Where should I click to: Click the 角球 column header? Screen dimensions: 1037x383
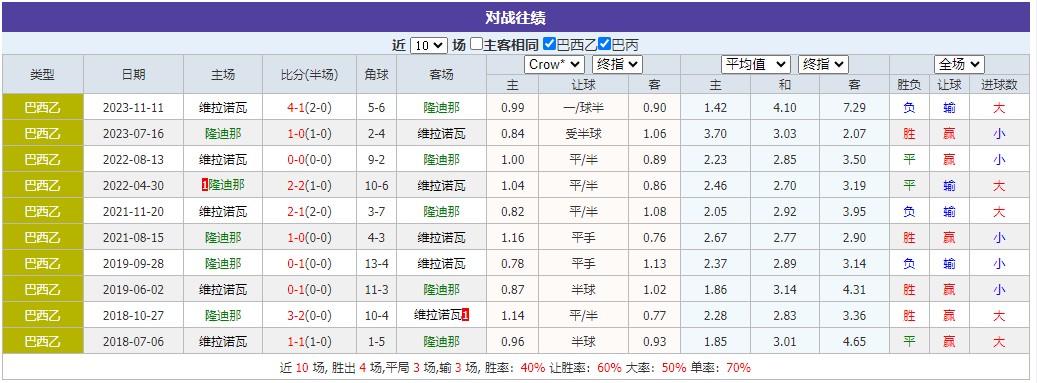pos(377,74)
